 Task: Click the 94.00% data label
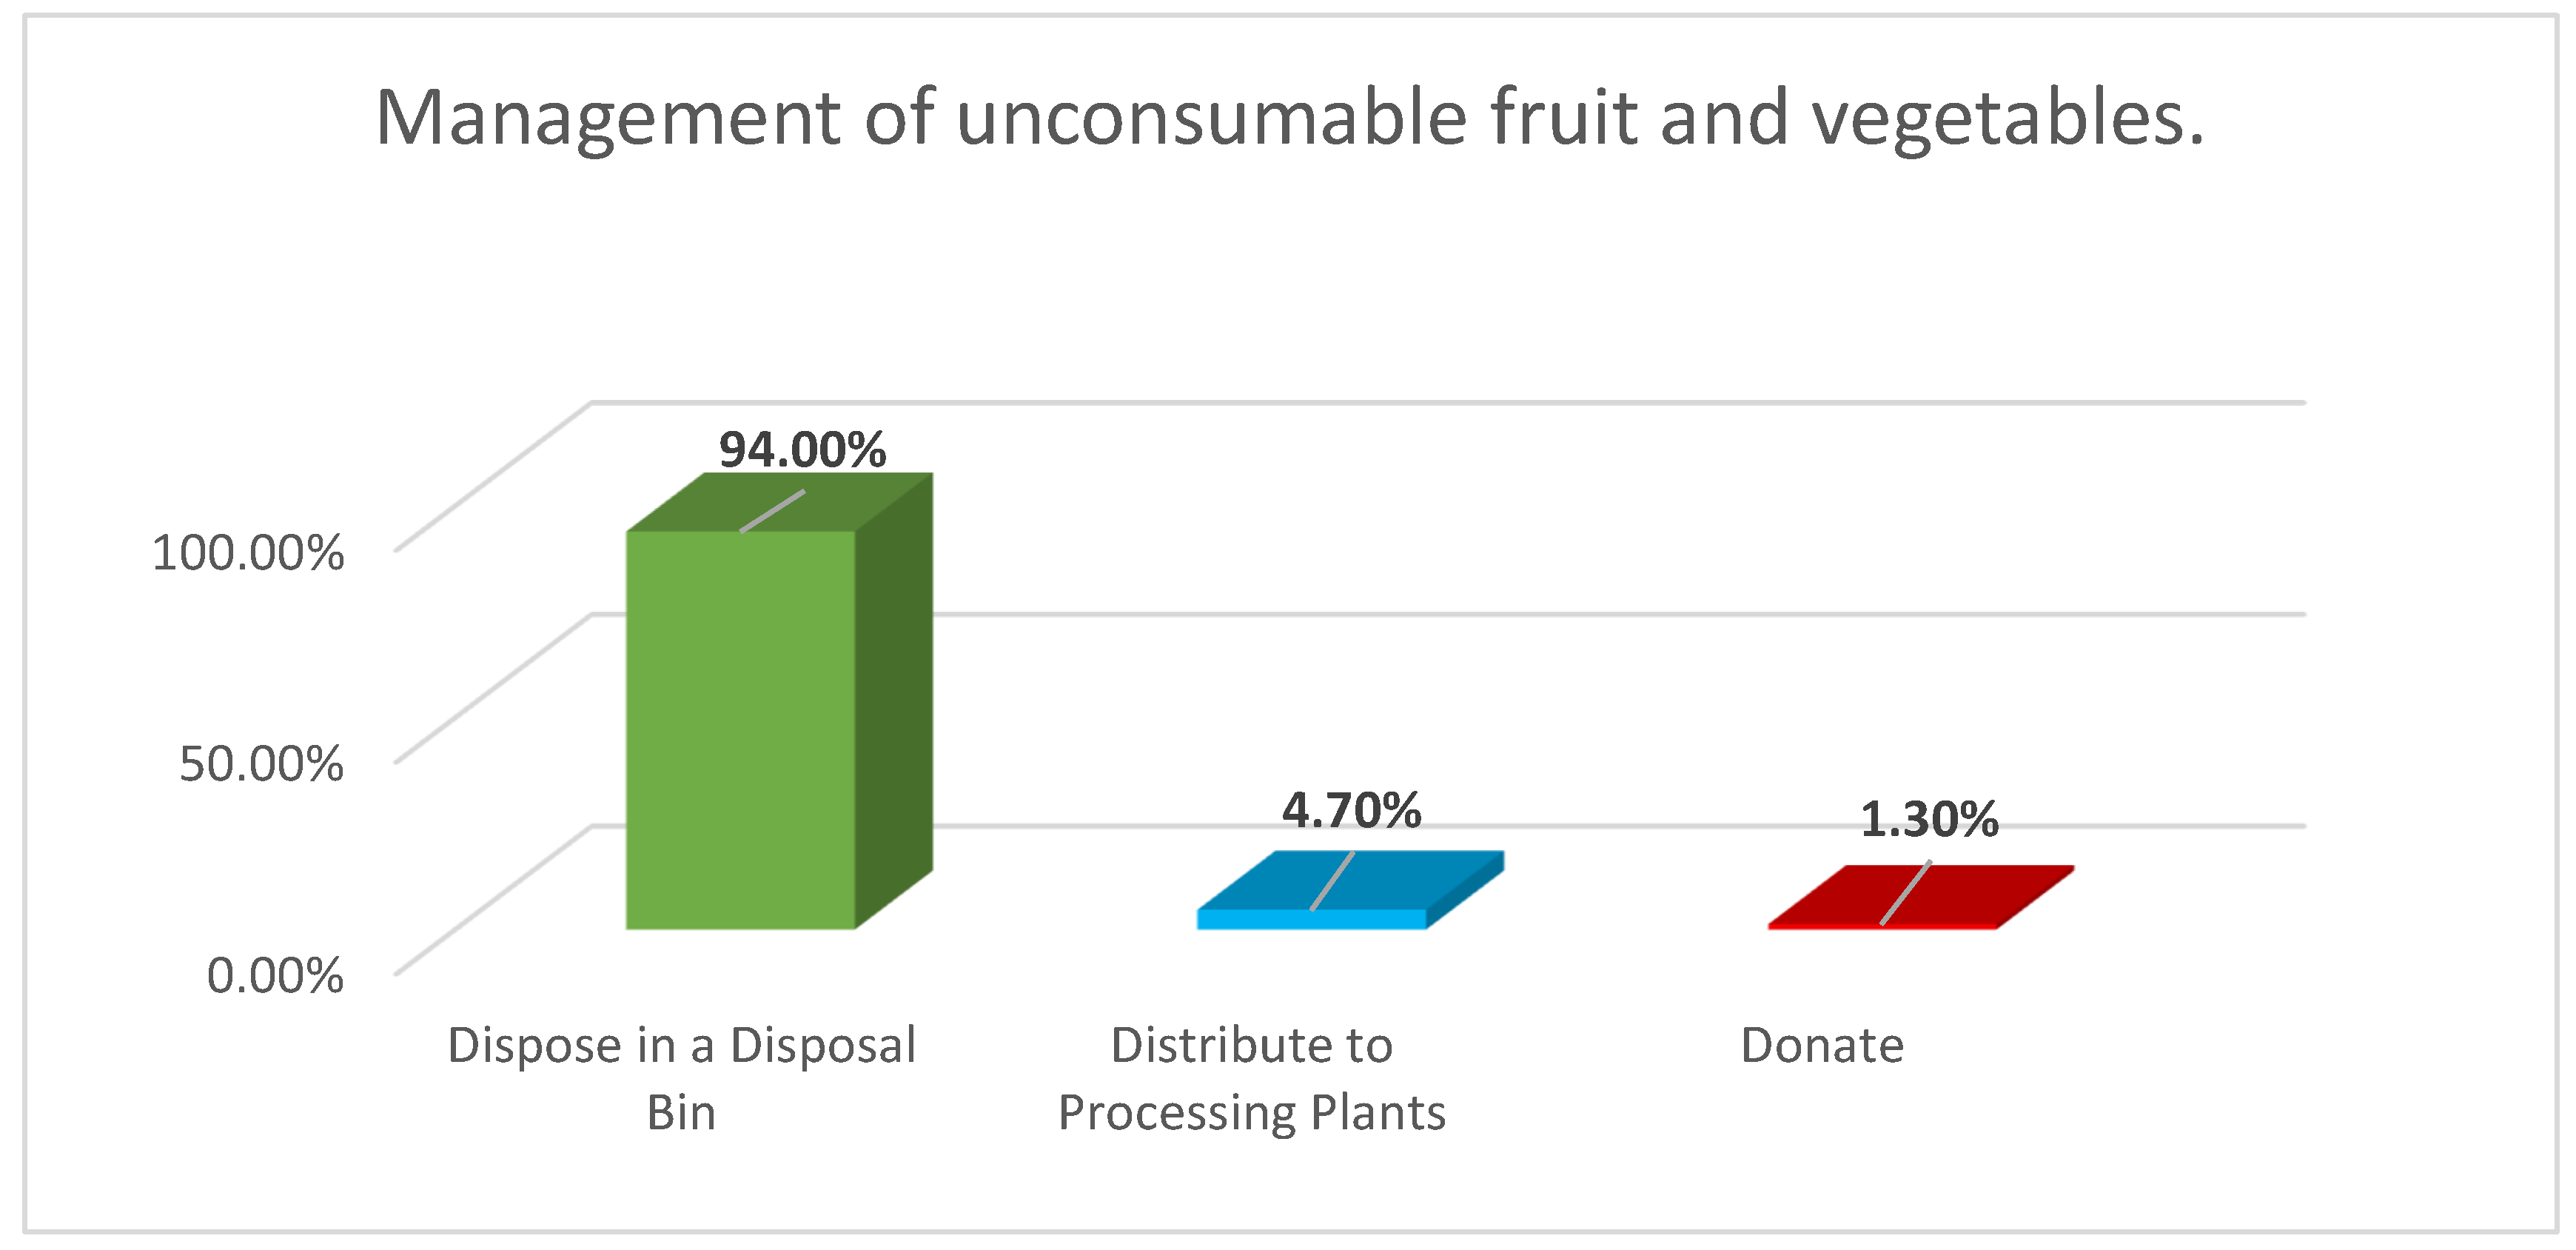[802, 450]
